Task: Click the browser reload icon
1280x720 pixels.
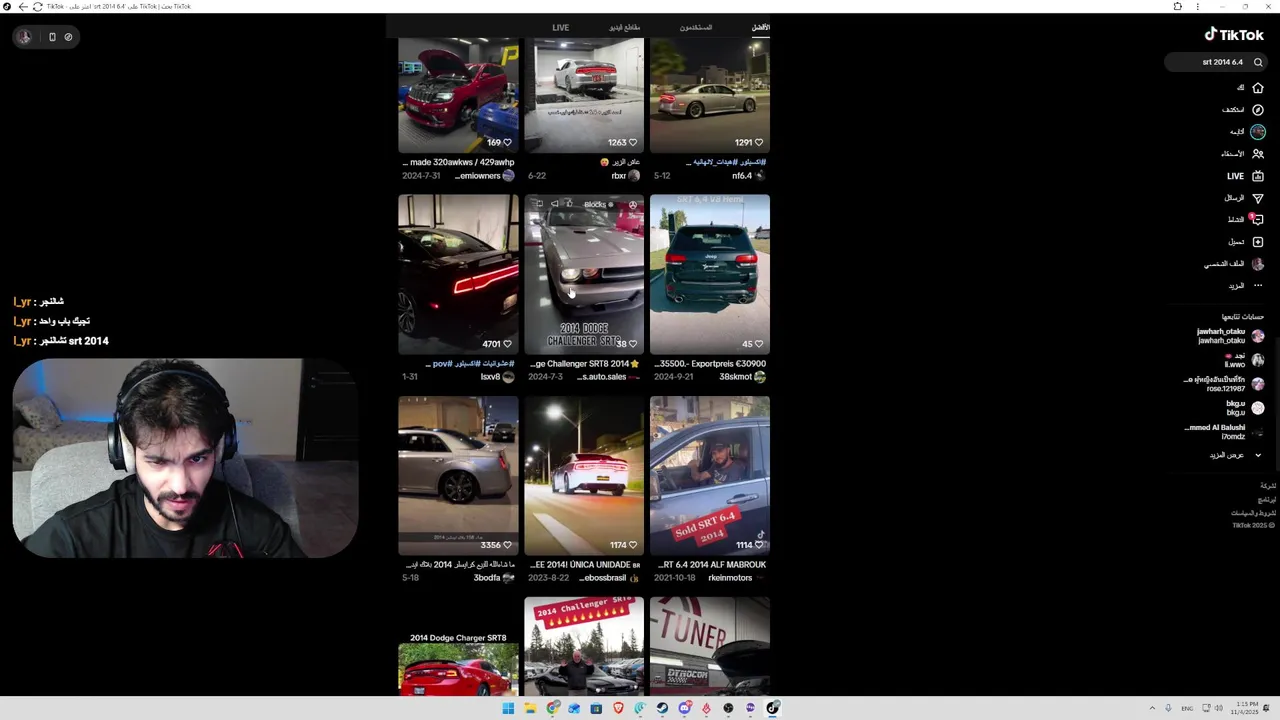Action: [37, 6]
